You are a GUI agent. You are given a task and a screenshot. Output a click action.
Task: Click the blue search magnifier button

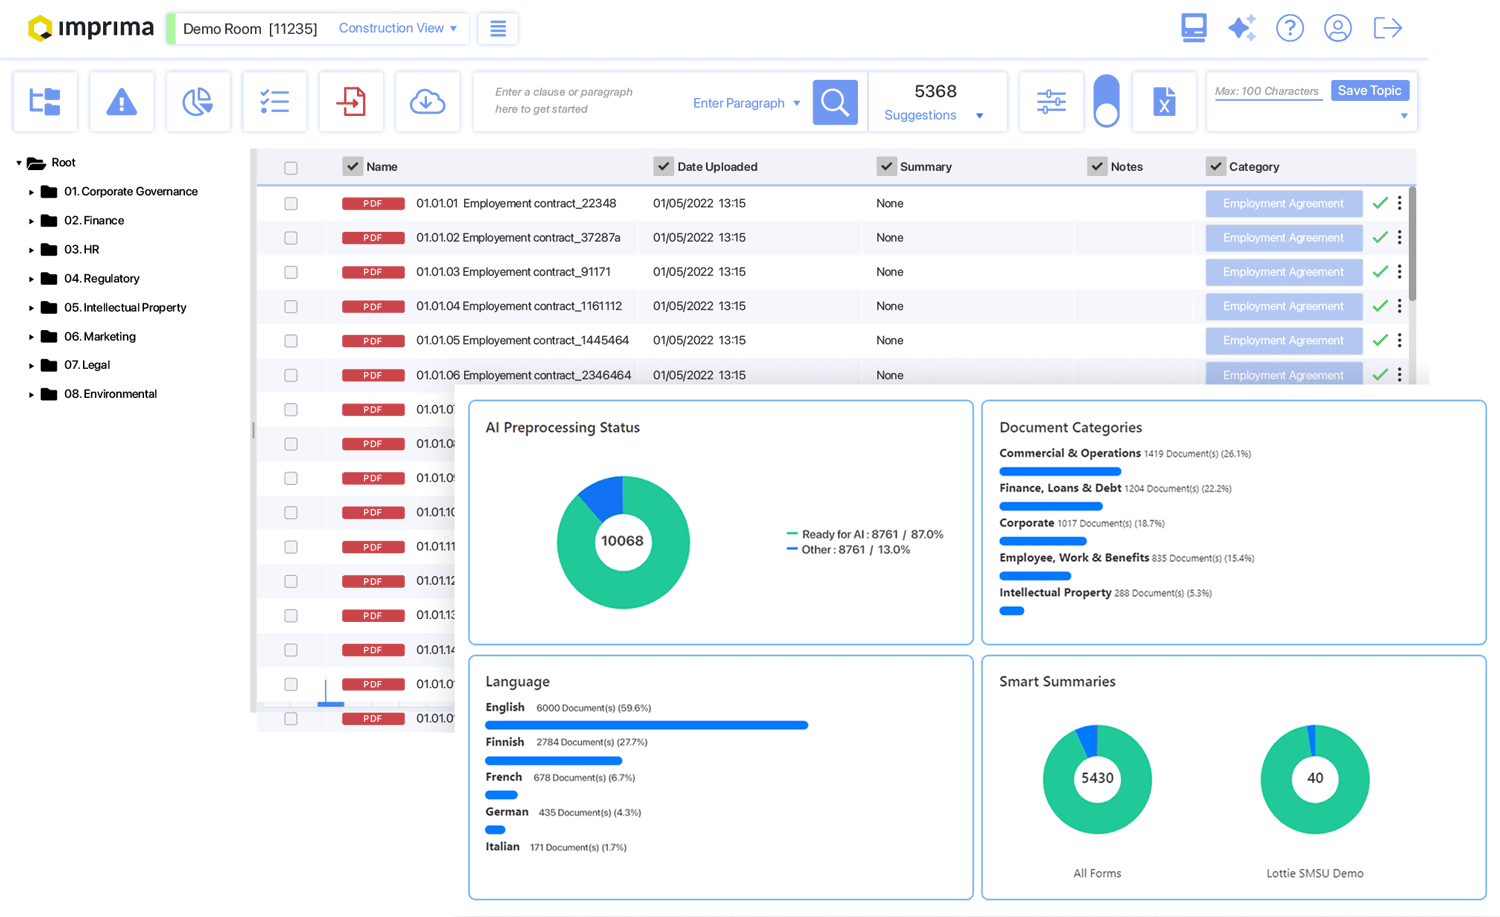(835, 102)
